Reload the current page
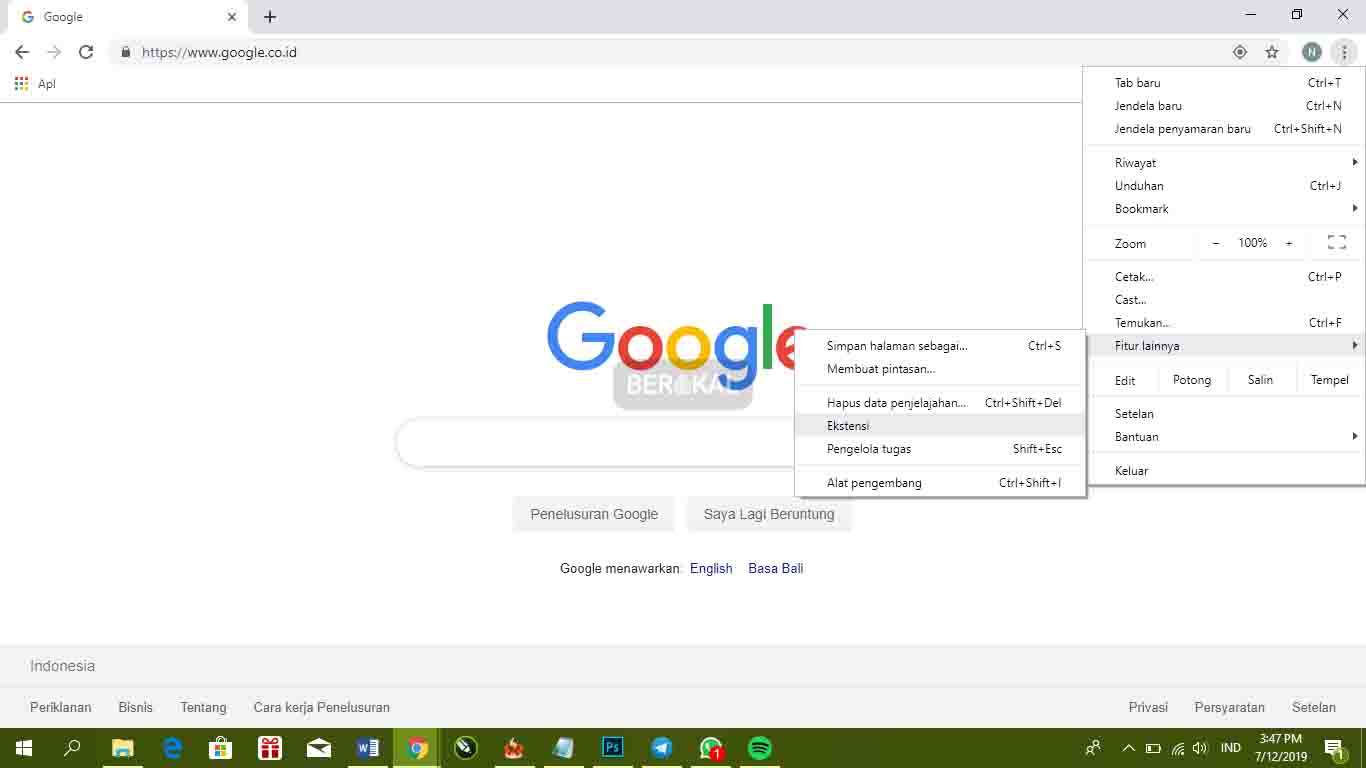Image resolution: width=1366 pixels, height=768 pixels. pos(86,52)
